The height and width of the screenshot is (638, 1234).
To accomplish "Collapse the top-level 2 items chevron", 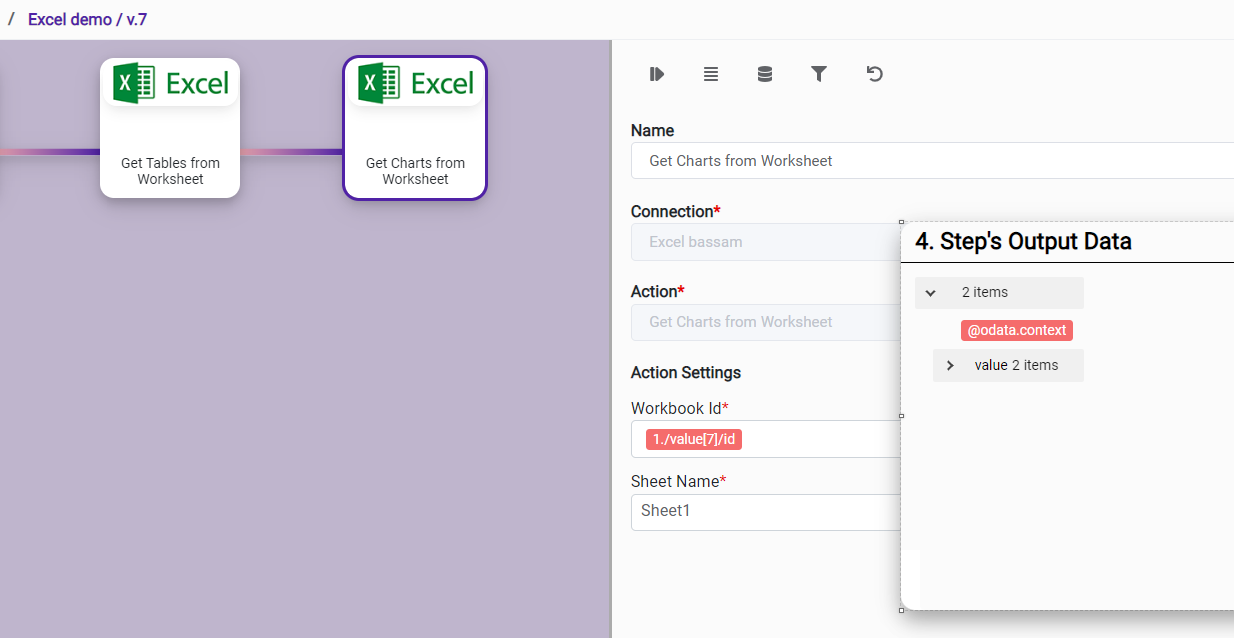I will click(x=931, y=293).
